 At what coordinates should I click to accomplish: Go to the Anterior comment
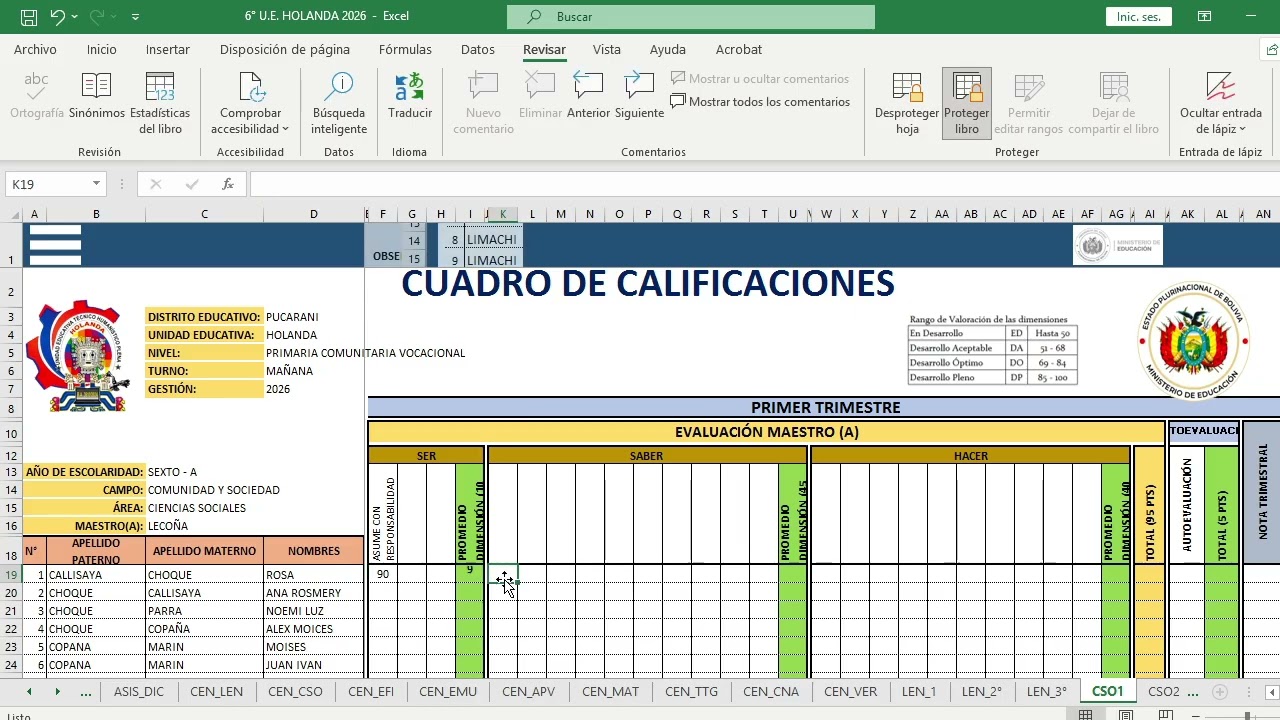point(588,97)
